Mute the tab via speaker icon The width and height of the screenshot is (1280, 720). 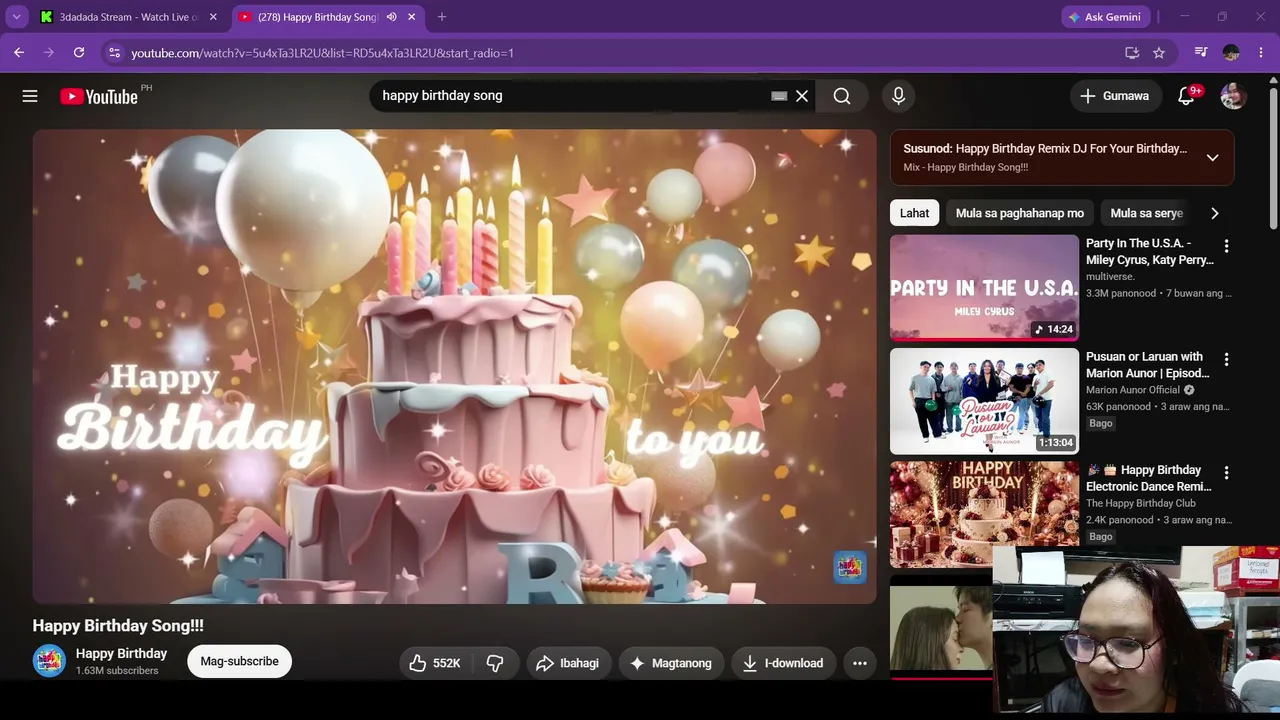point(391,17)
